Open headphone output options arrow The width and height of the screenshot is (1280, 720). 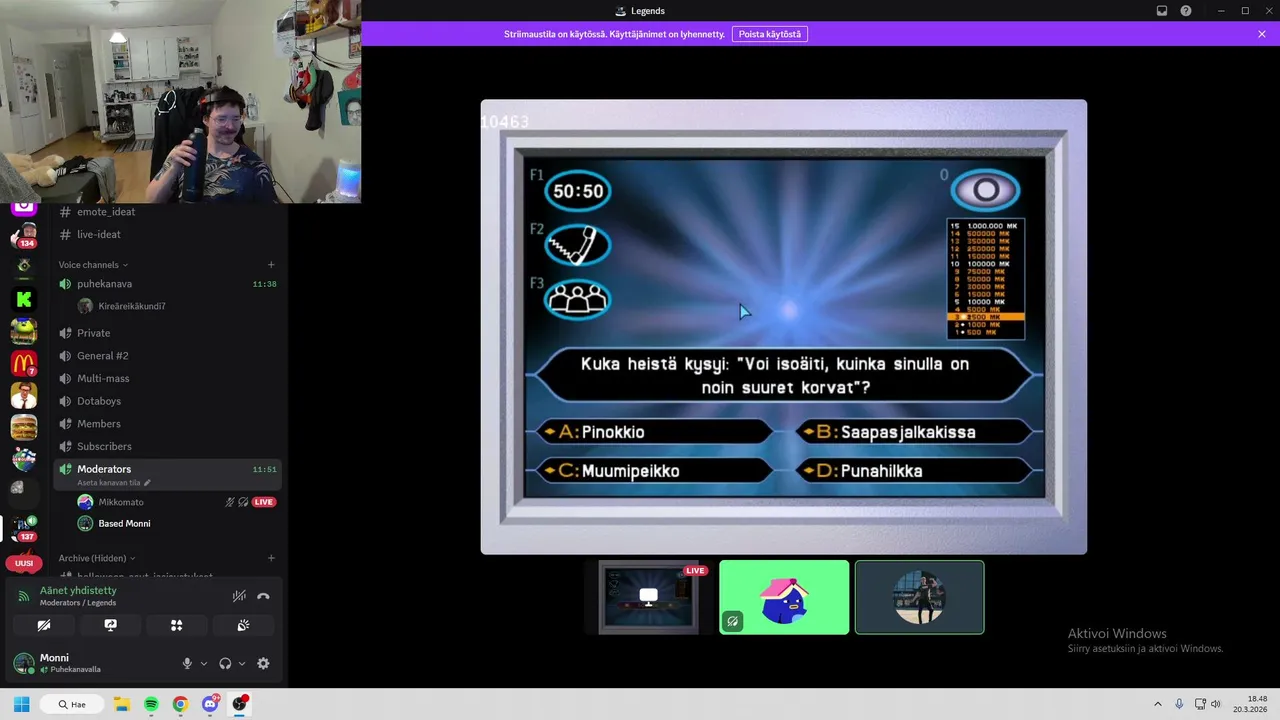242,663
